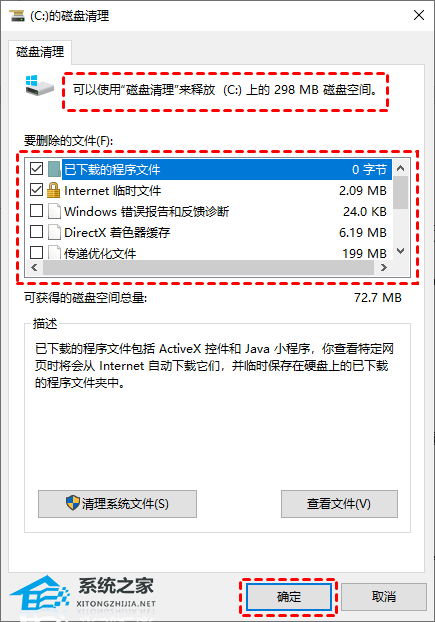Screen dimensions: 435x622
Task: Click the horizontal scrollbar right arrow
Action: (383, 268)
